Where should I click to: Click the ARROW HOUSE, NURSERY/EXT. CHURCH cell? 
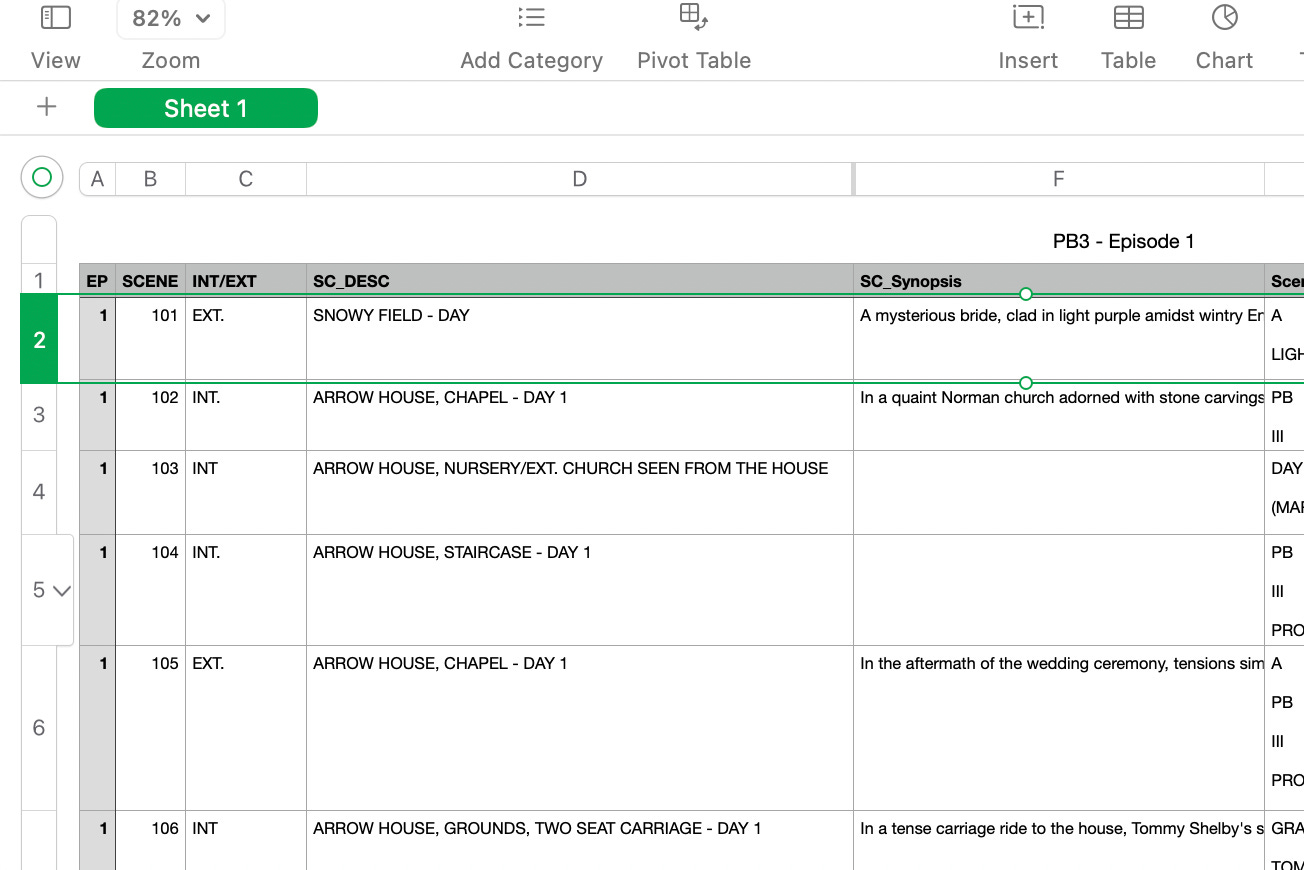(580, 492)
